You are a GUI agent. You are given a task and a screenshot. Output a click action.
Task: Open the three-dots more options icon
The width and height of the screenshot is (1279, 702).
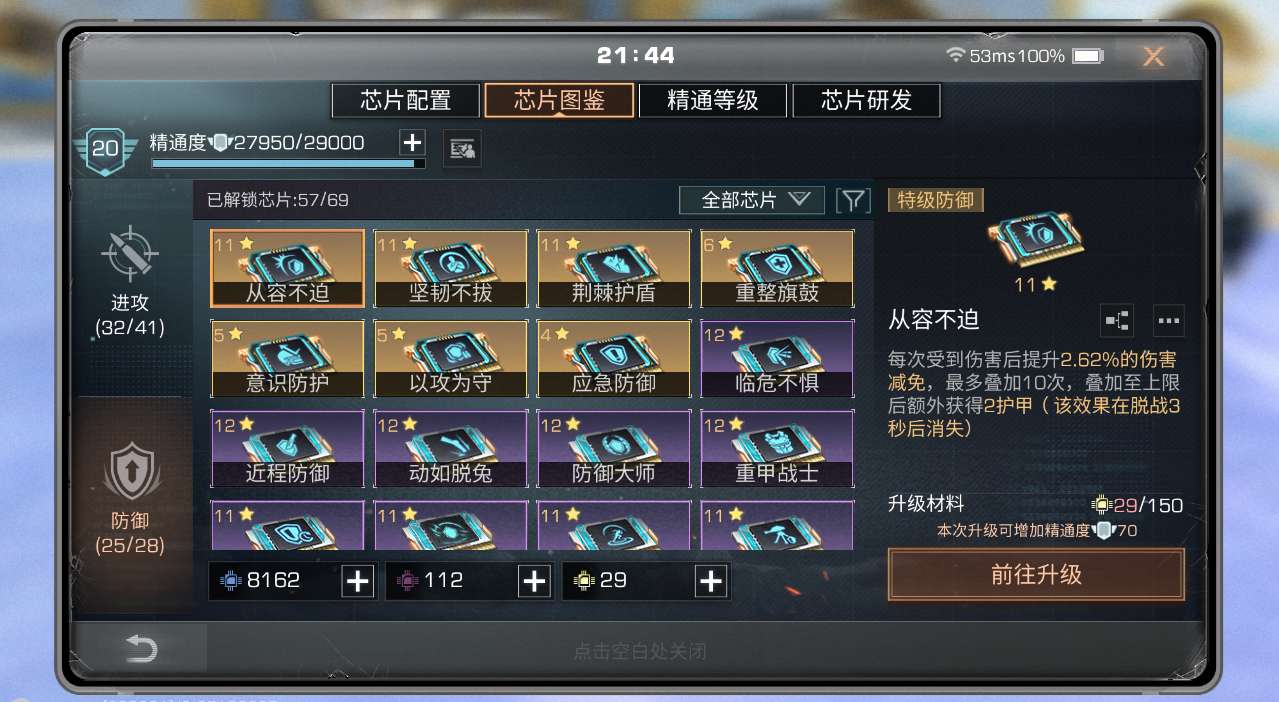click(x=1169, y=321)
